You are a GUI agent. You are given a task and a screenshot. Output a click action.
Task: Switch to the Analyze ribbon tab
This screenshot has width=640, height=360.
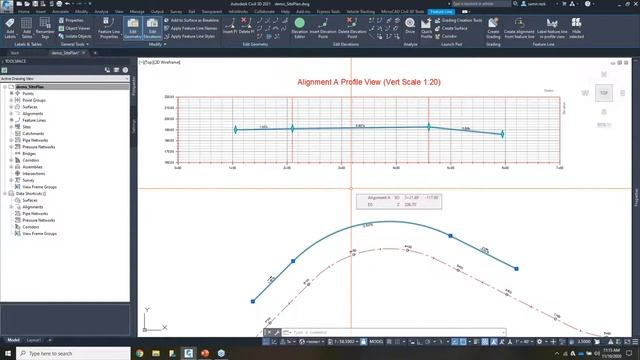pyautogui.click(x=101, y=11)
